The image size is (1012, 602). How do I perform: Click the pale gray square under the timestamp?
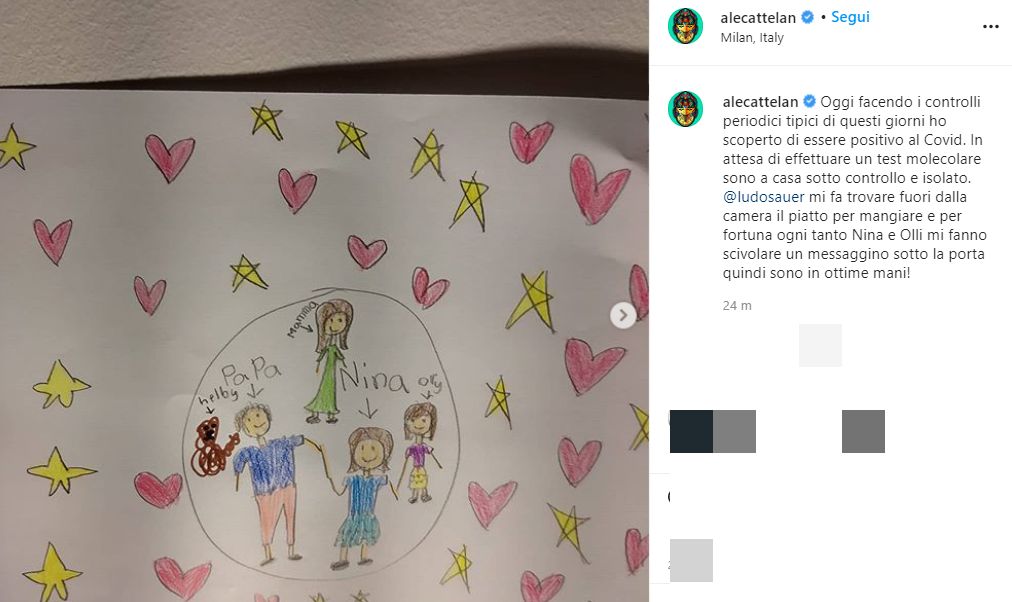[x=820, y=346]
